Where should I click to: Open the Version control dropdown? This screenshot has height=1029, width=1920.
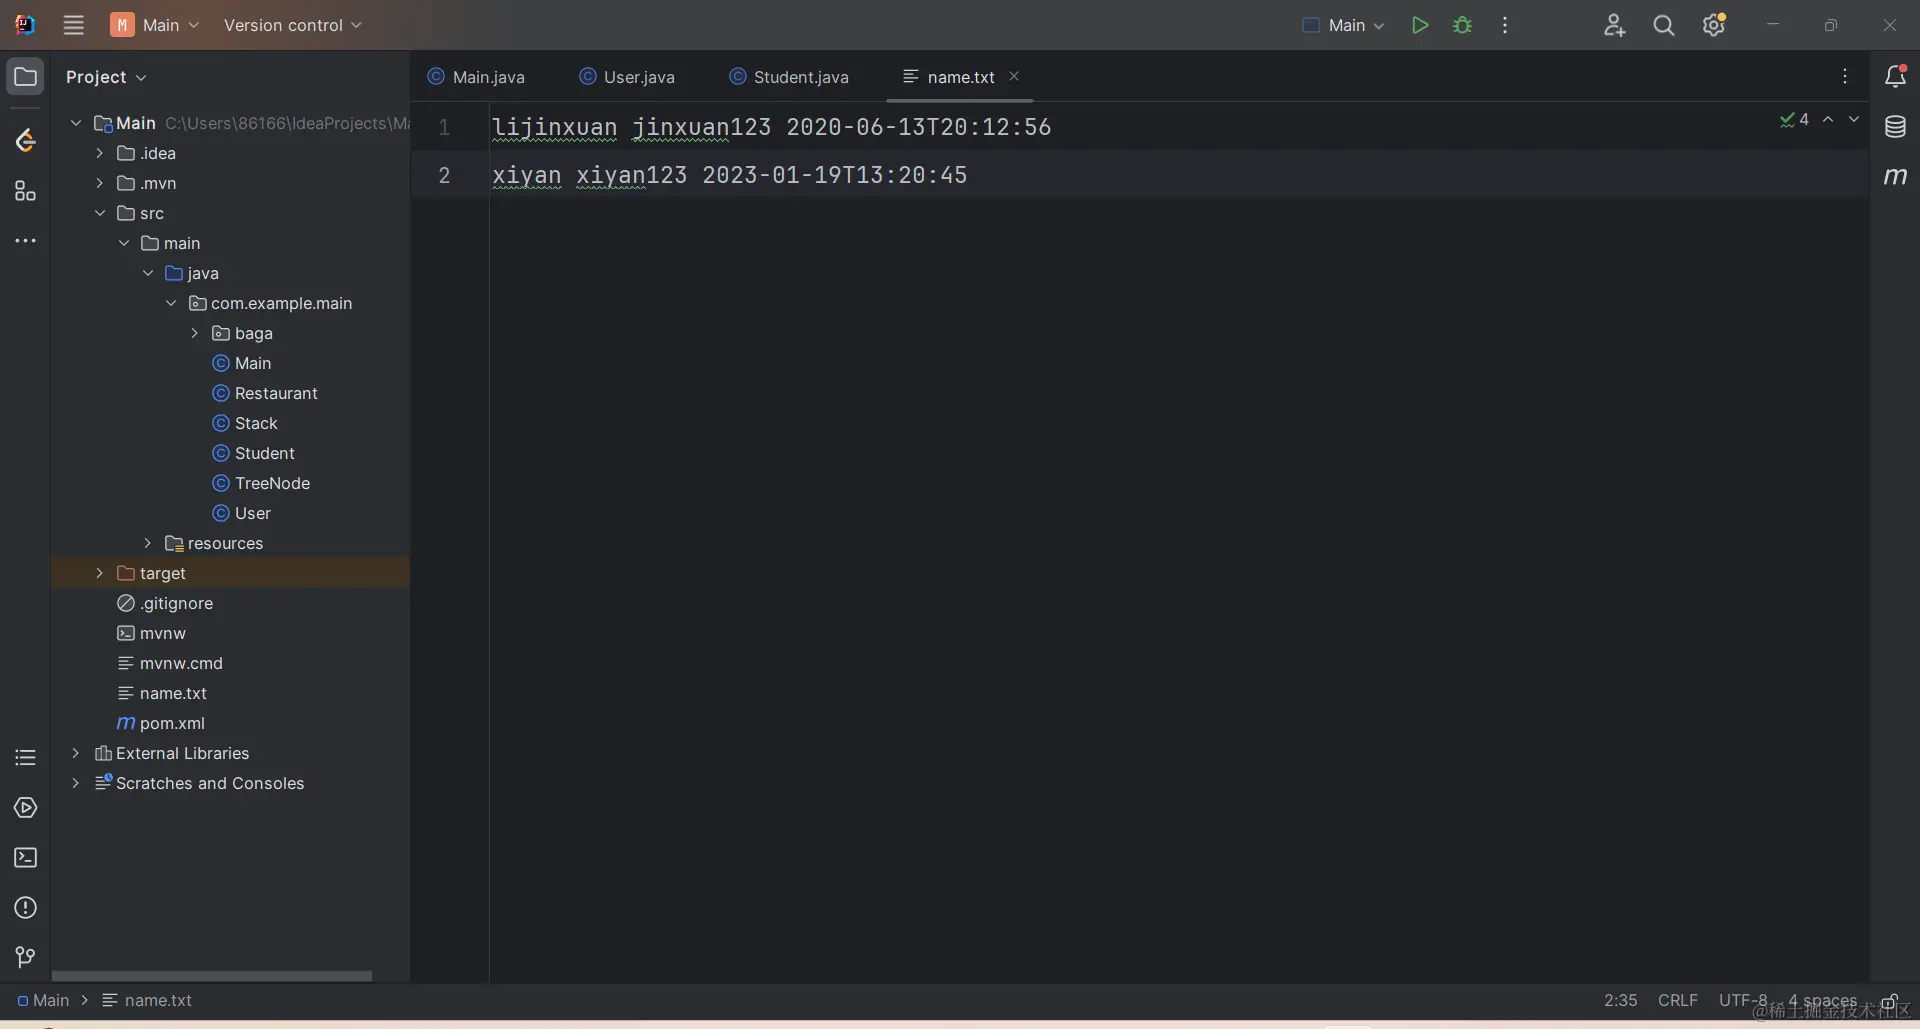point(292,25)
